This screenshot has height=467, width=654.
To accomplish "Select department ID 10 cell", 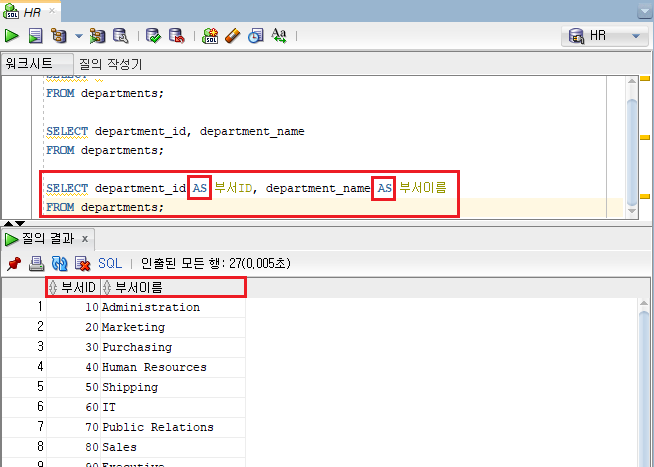I will [x=73, y=307].
